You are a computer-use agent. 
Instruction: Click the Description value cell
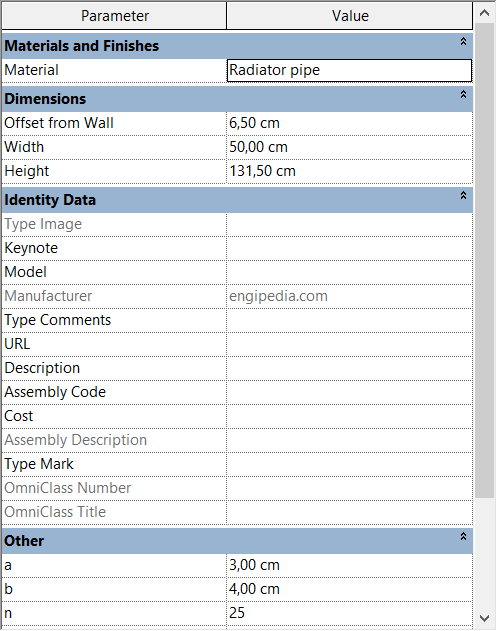coord(349,369)
